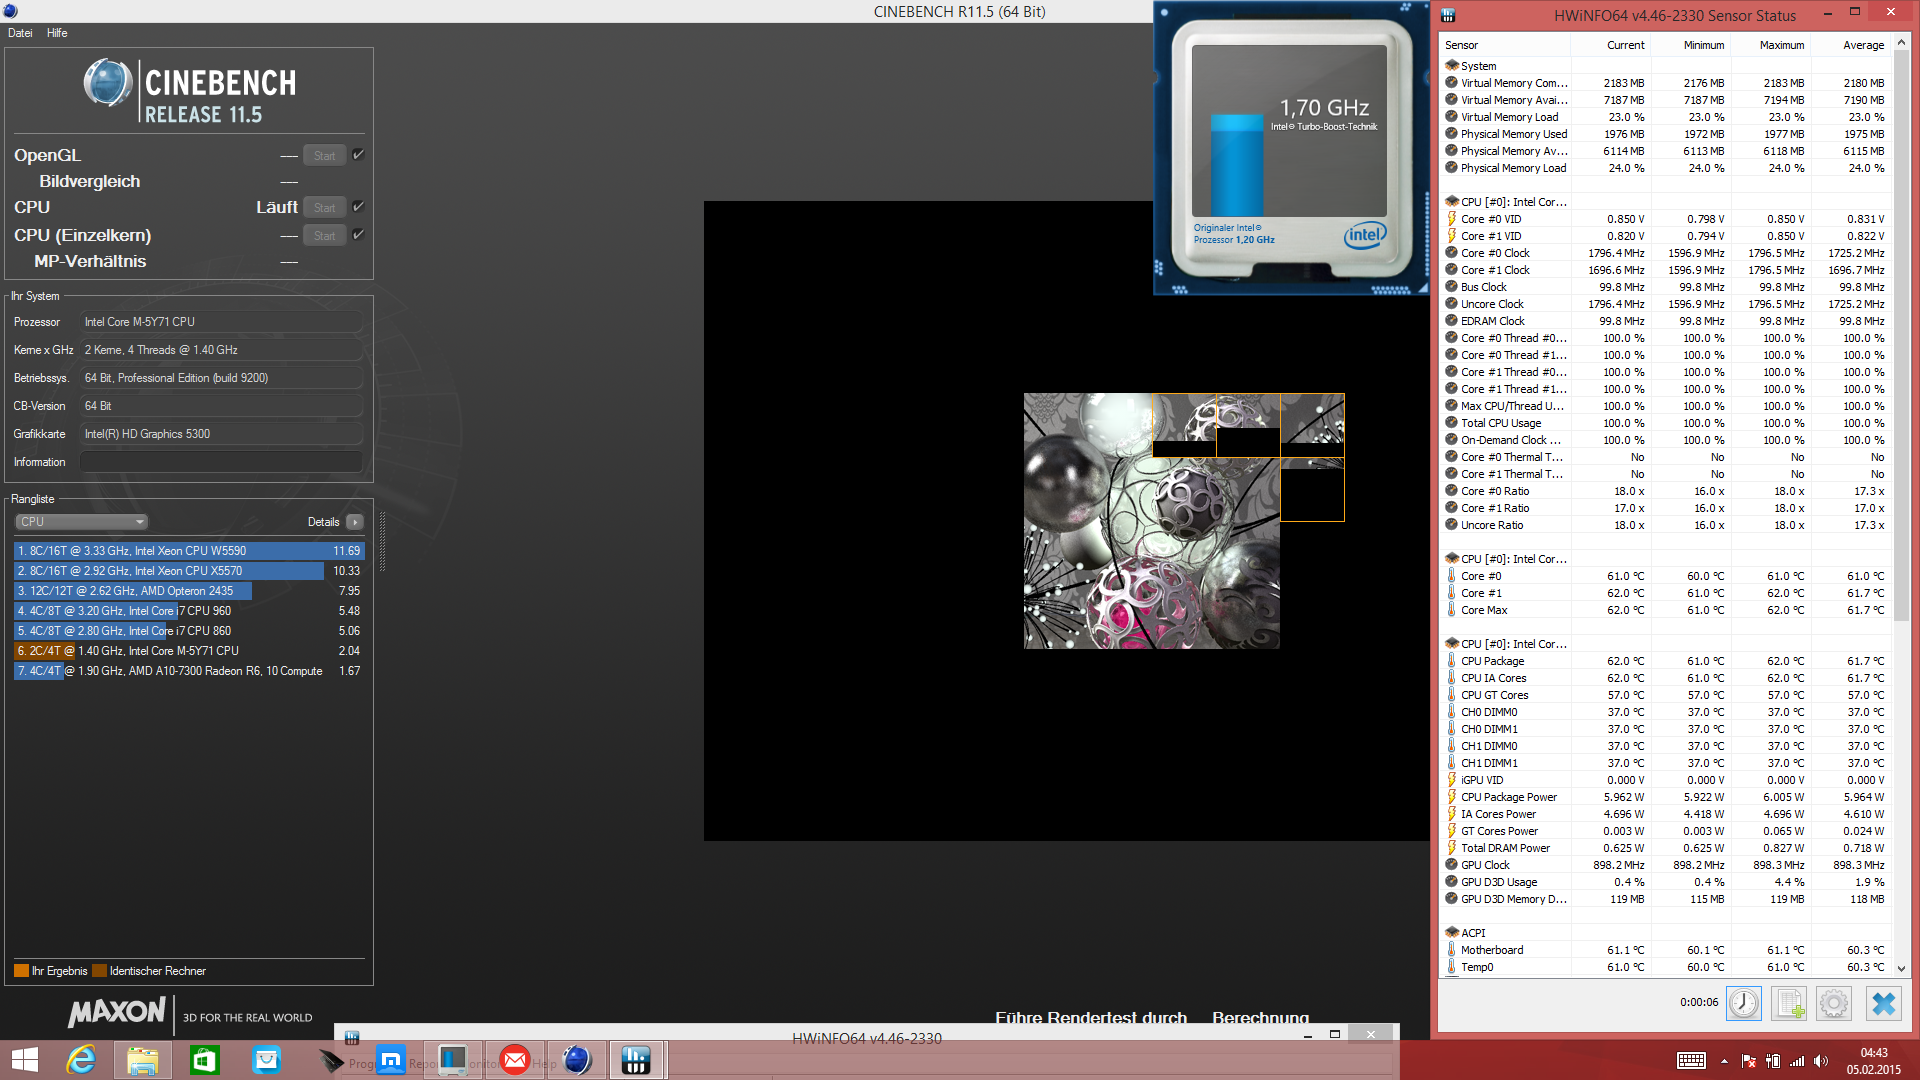Click the Minimum column header
Screen dimensions: 1920x1080
pyautogui.click(x=1689, y=45)
